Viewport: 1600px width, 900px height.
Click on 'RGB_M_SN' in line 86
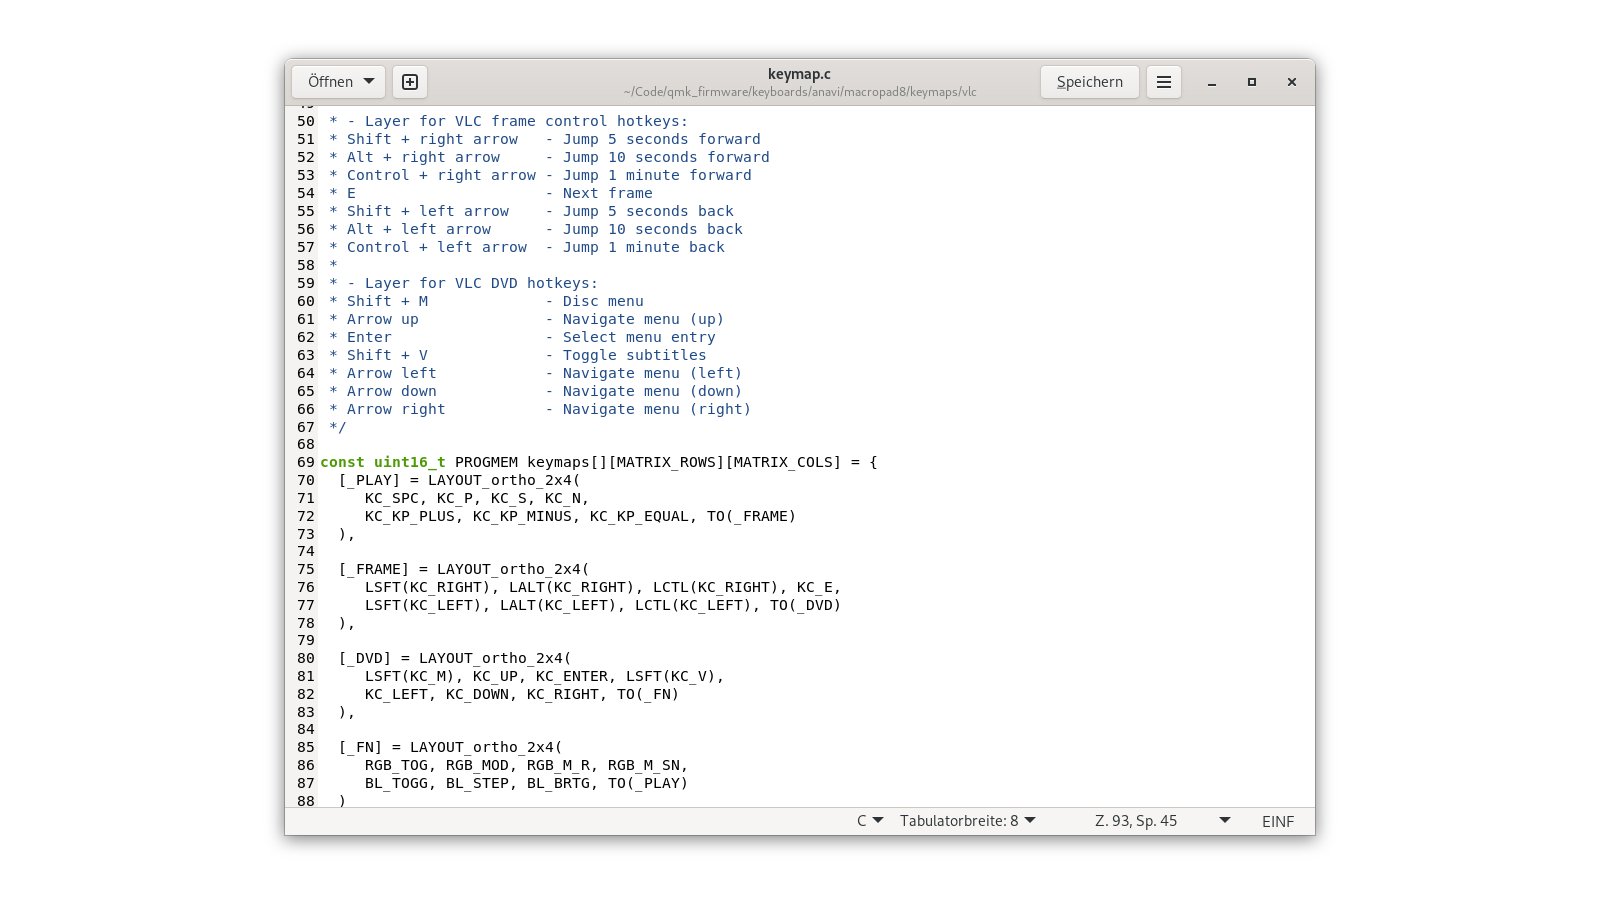644,765
